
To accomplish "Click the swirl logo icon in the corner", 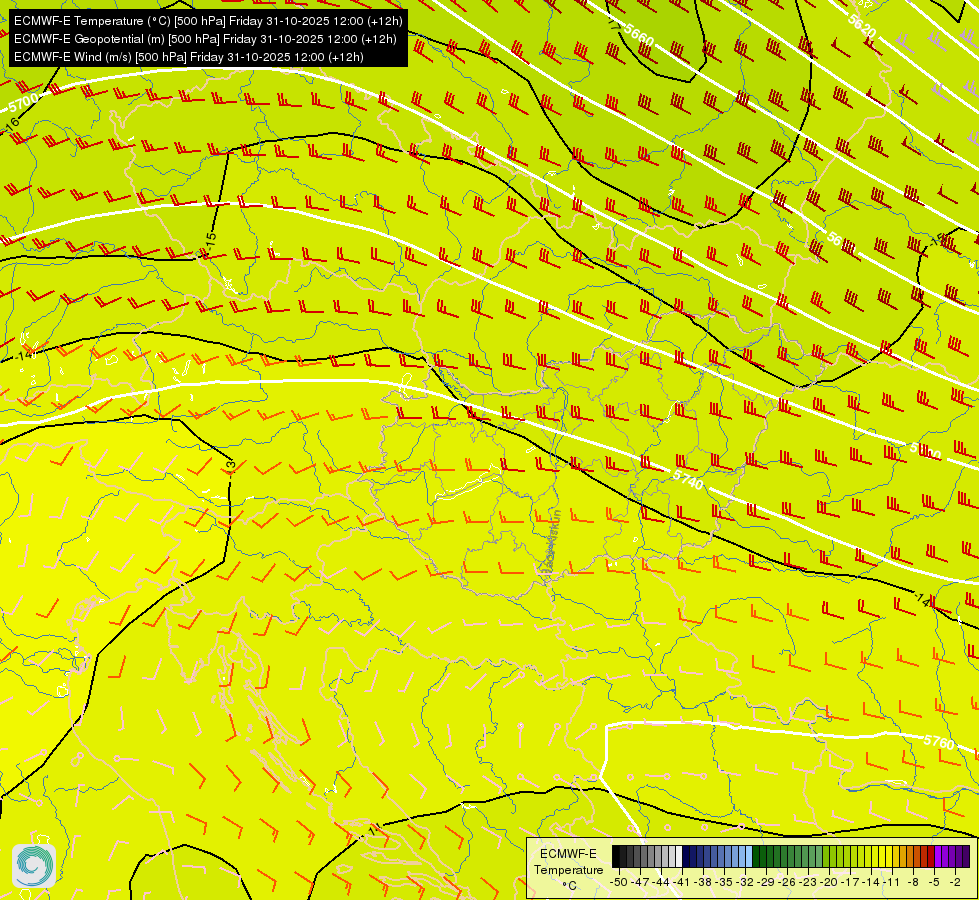I will pyautogui.click(x=34, y=866).
